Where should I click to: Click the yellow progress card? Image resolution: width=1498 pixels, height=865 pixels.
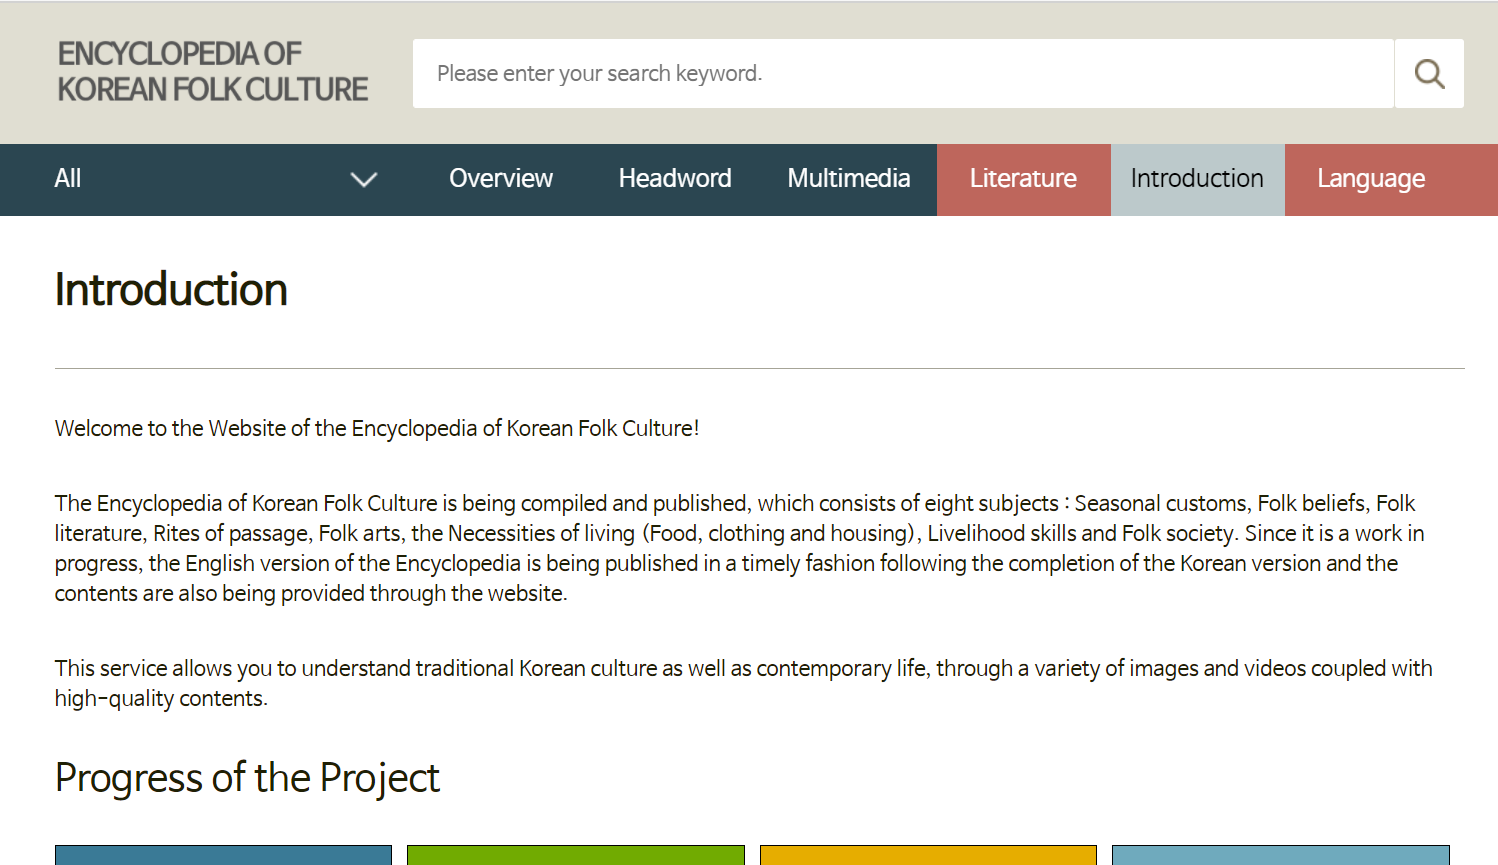pos(928,855)
